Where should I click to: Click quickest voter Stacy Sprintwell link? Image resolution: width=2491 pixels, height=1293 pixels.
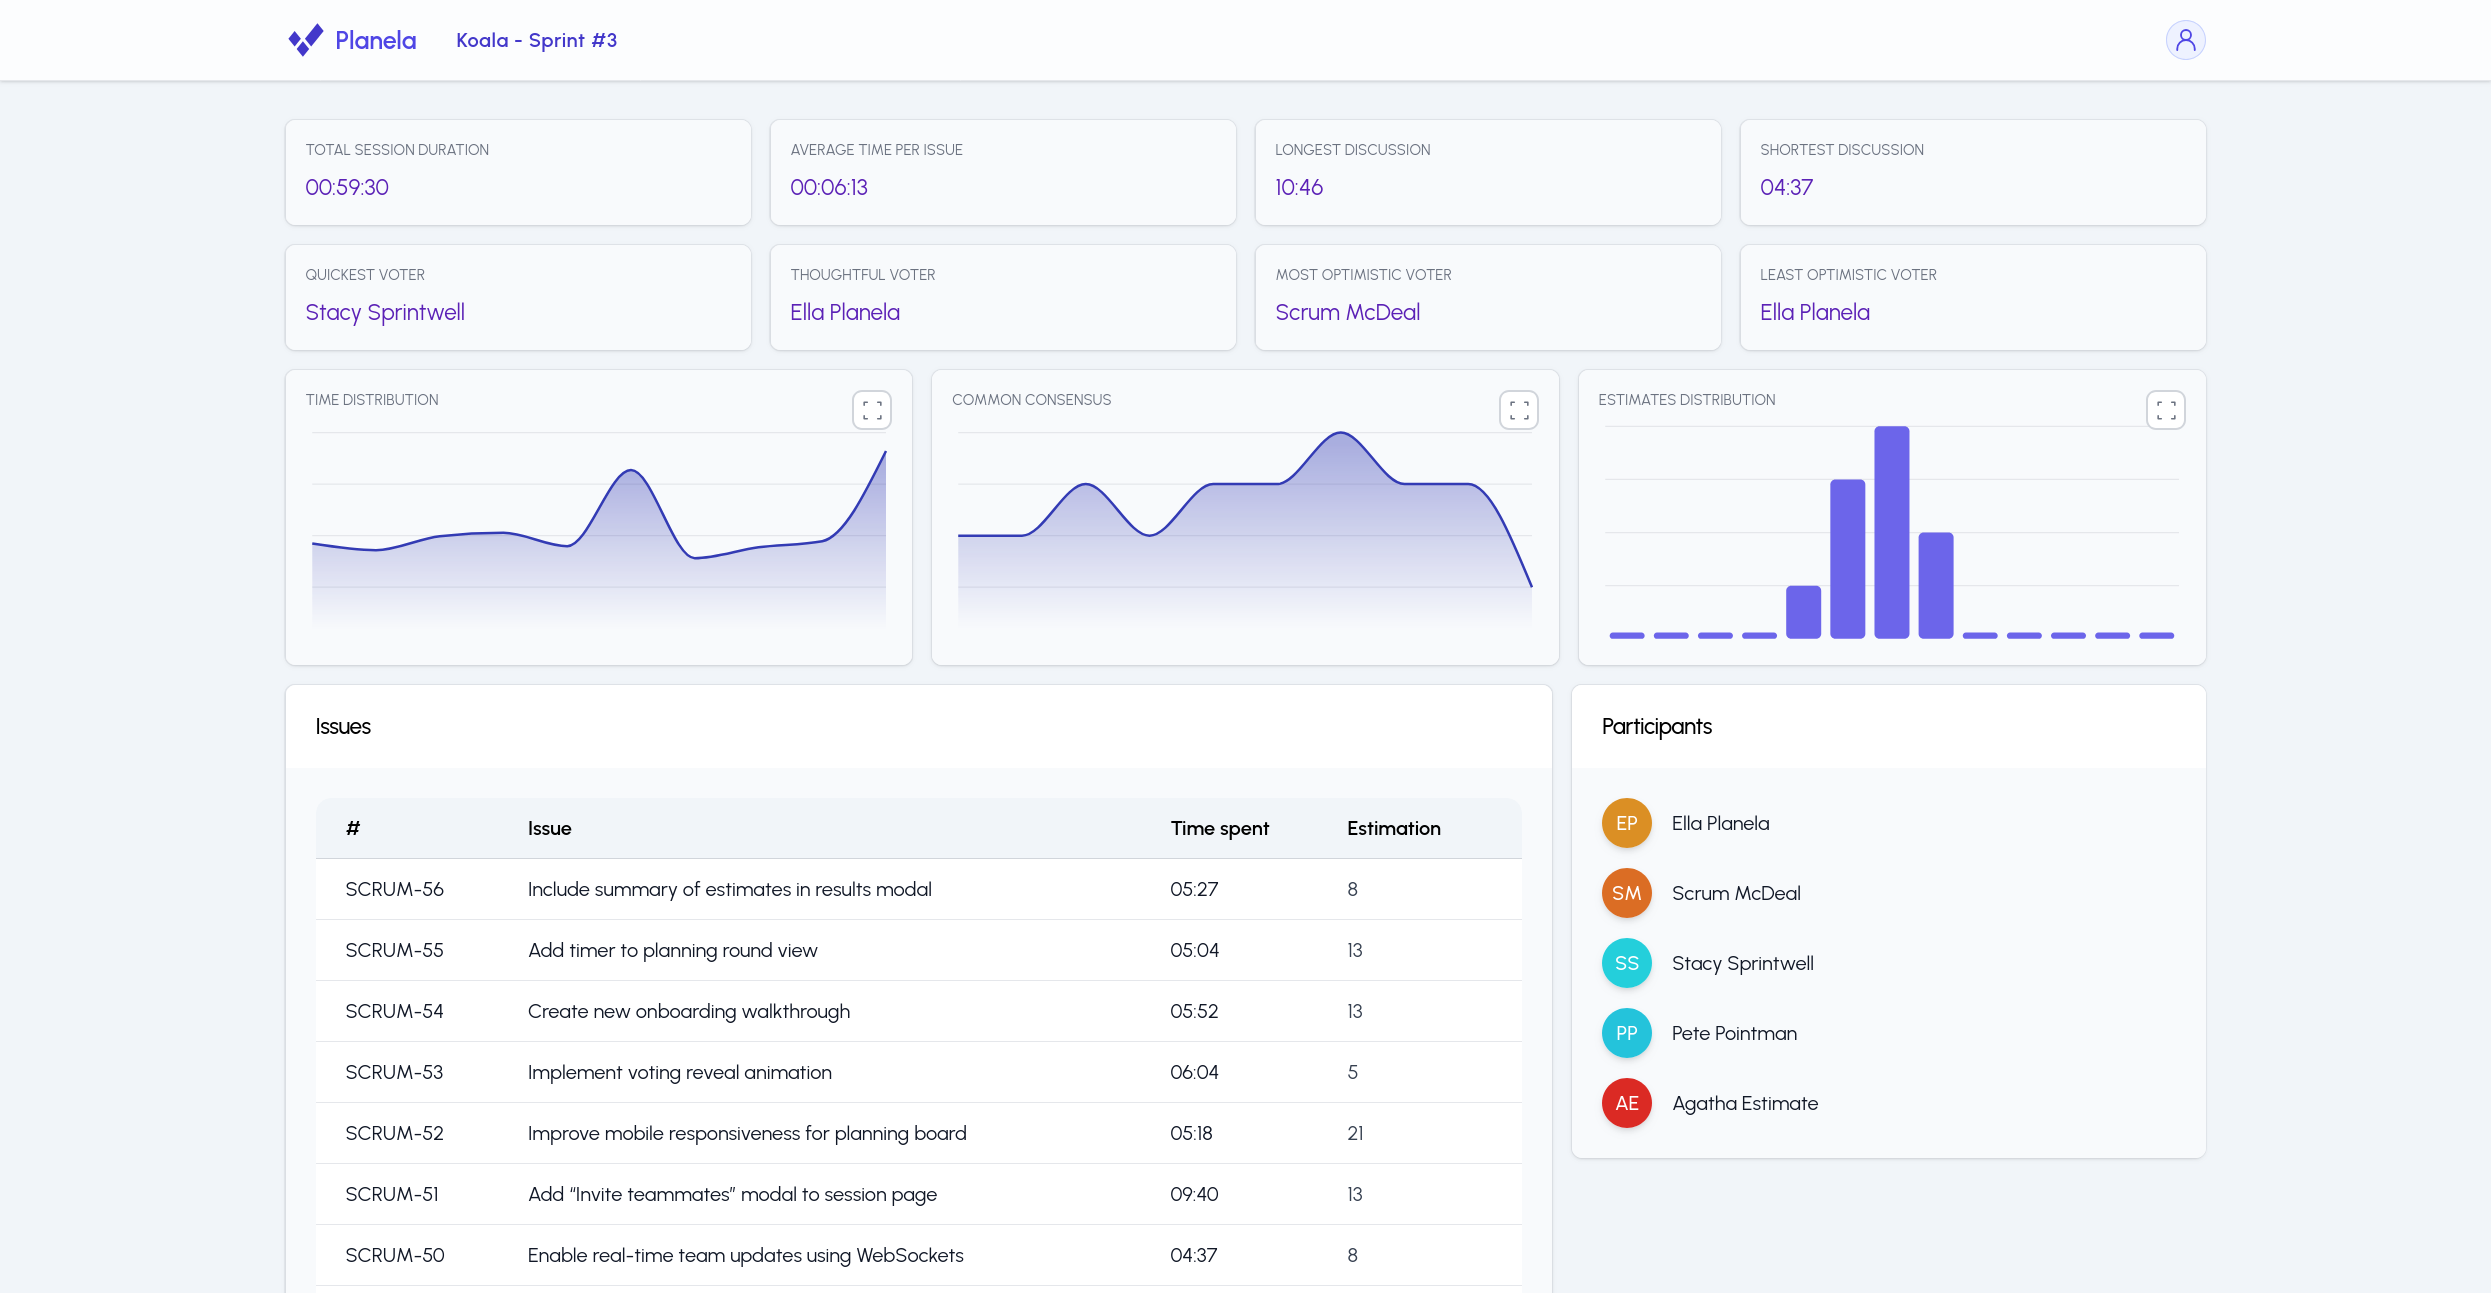[385, 311]
